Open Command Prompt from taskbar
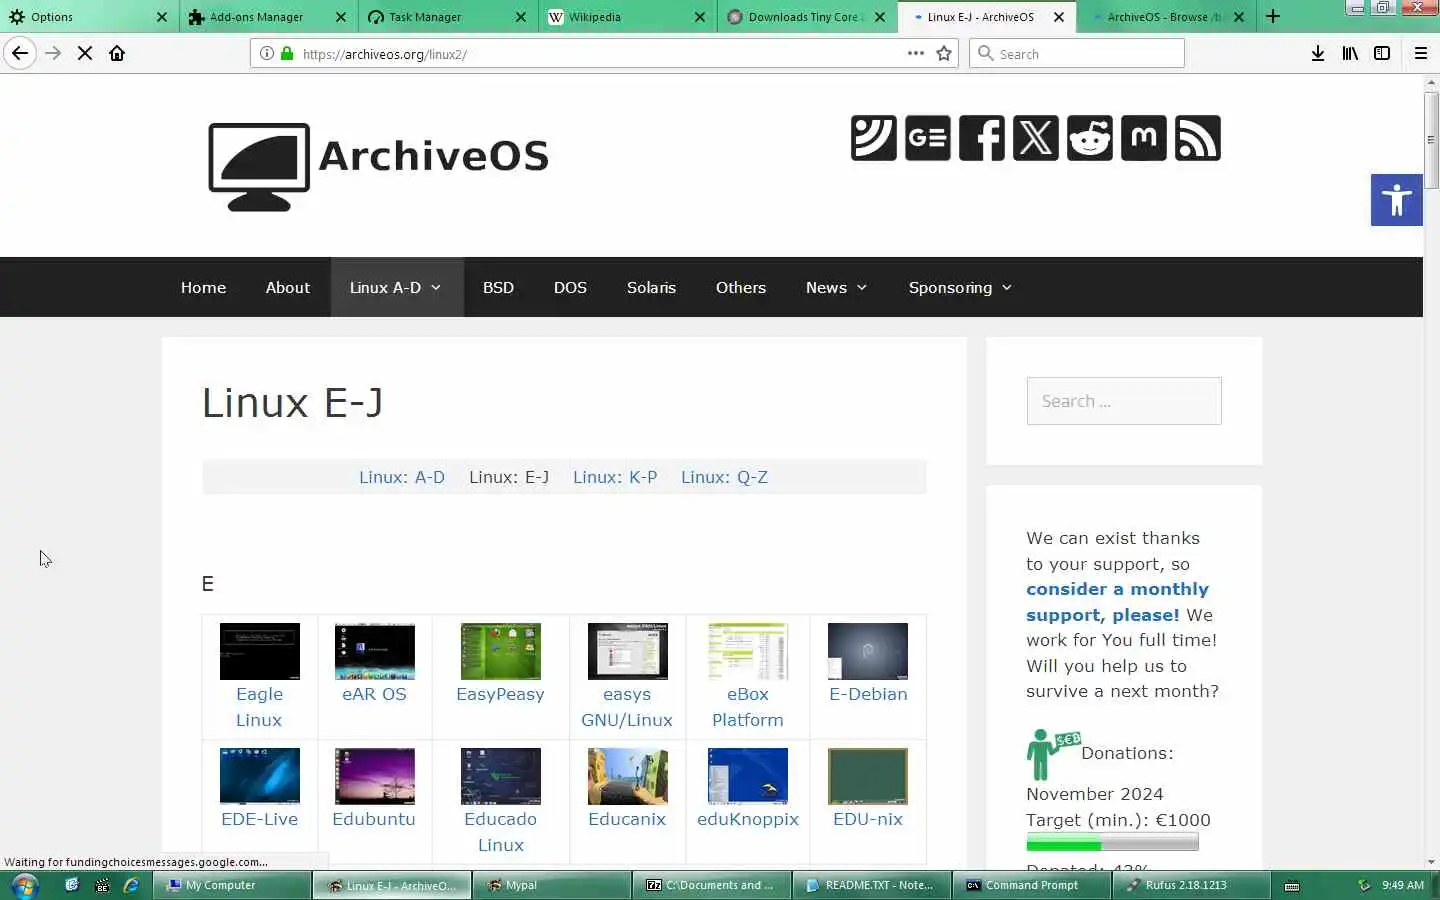1440x900 pixels. [x=1031, y=885]
